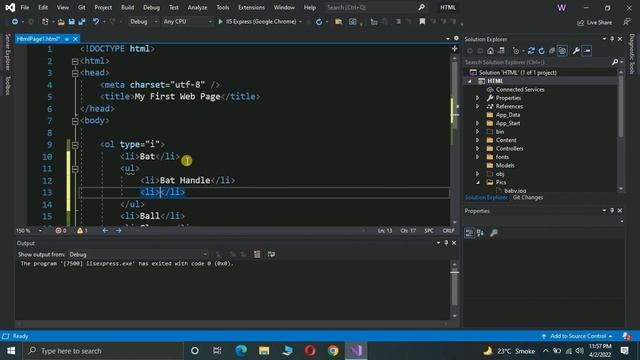Click Sync with Active Document icon

(531, 51)
